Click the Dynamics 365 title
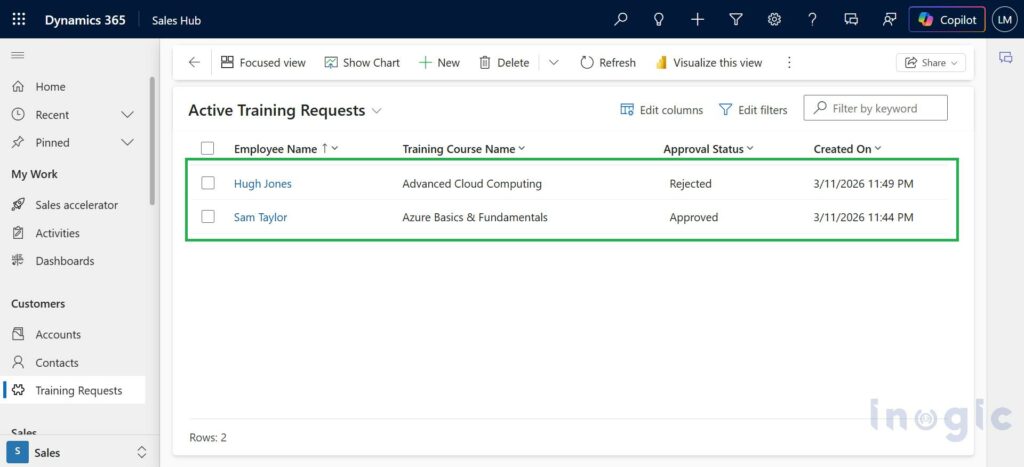This screenshot has height=467, width=1024. (85, 20)
